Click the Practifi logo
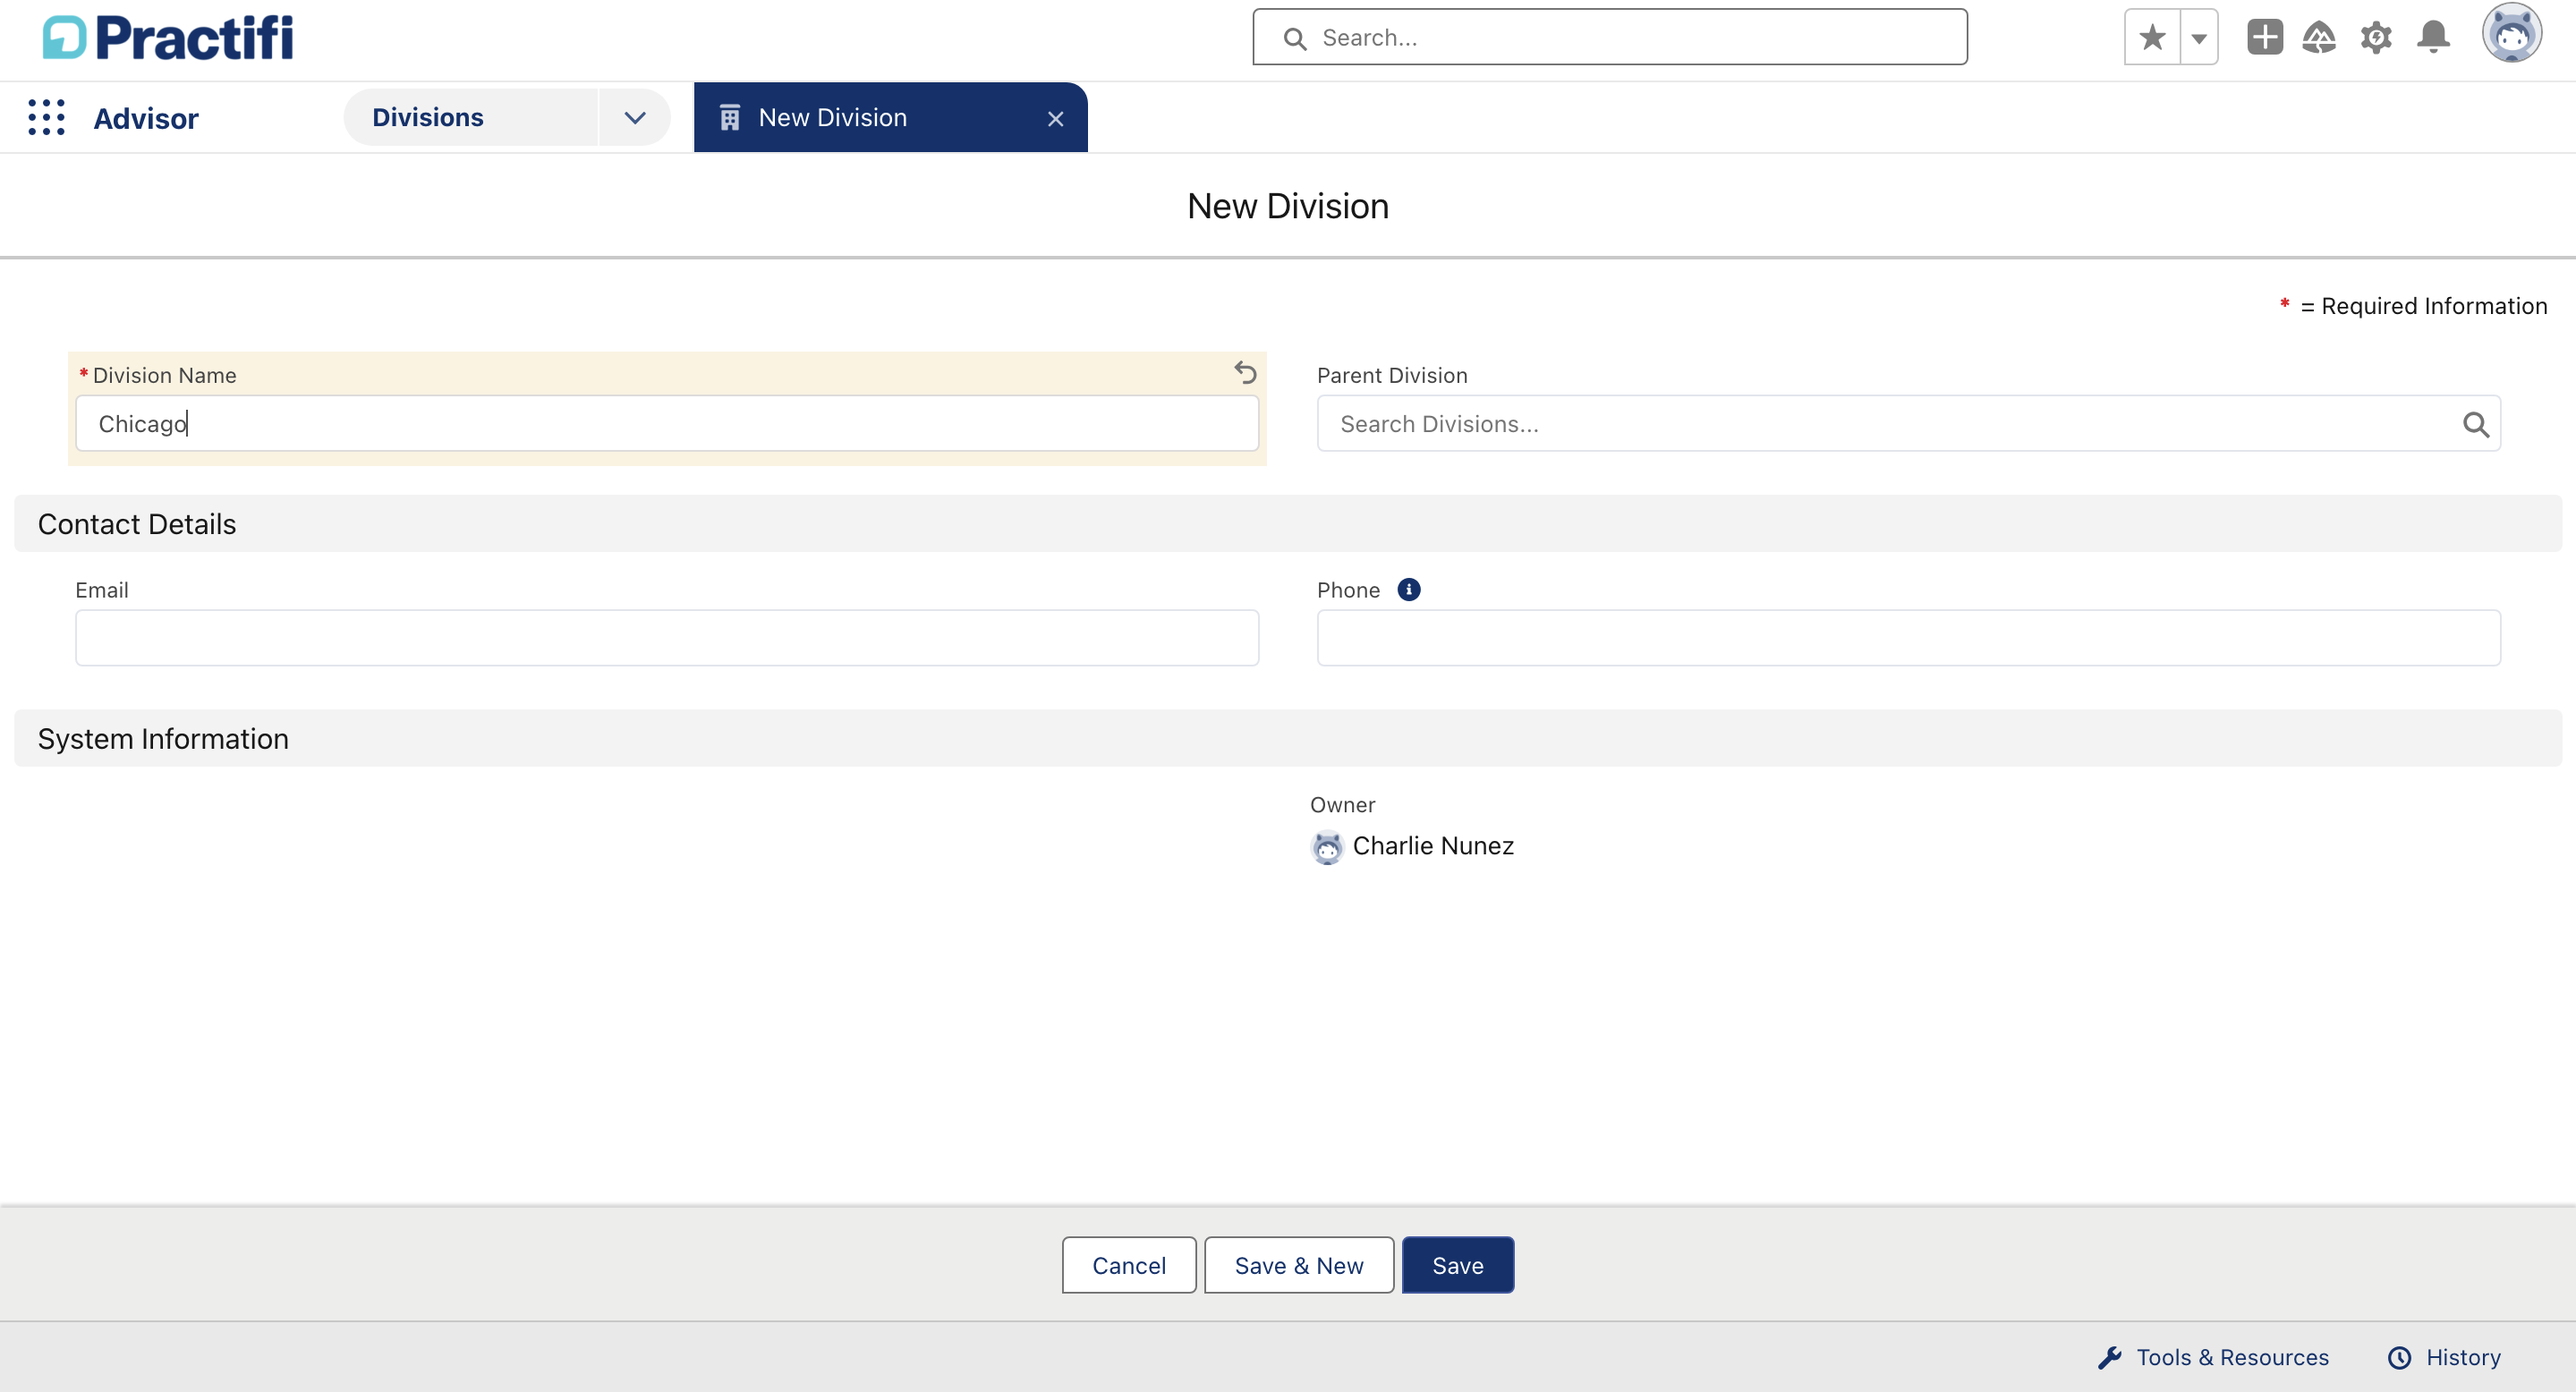 [x=168, y=37]
